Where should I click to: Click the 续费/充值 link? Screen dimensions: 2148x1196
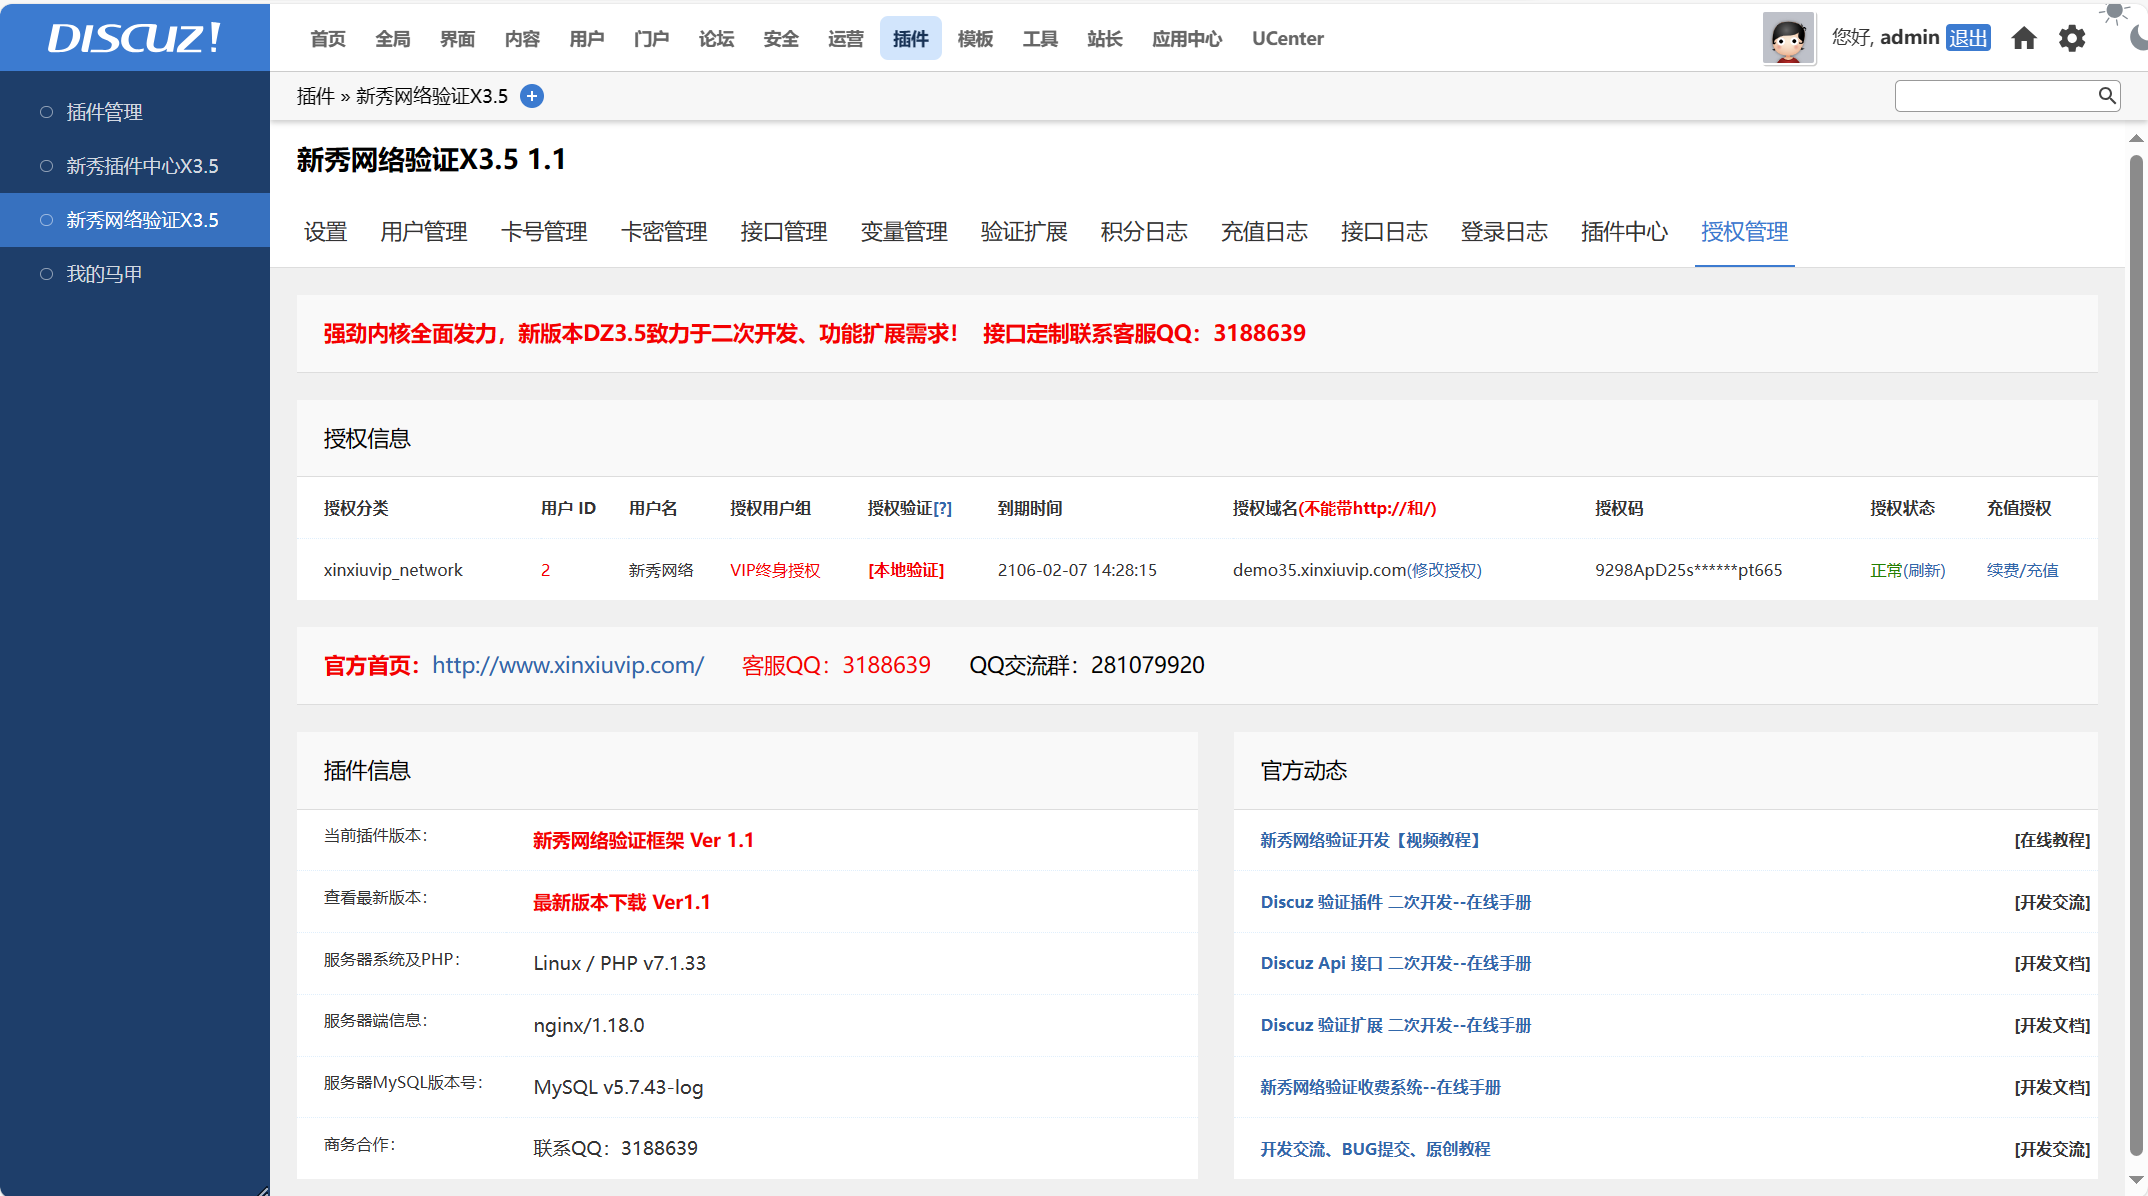[x=2022, y=570]
